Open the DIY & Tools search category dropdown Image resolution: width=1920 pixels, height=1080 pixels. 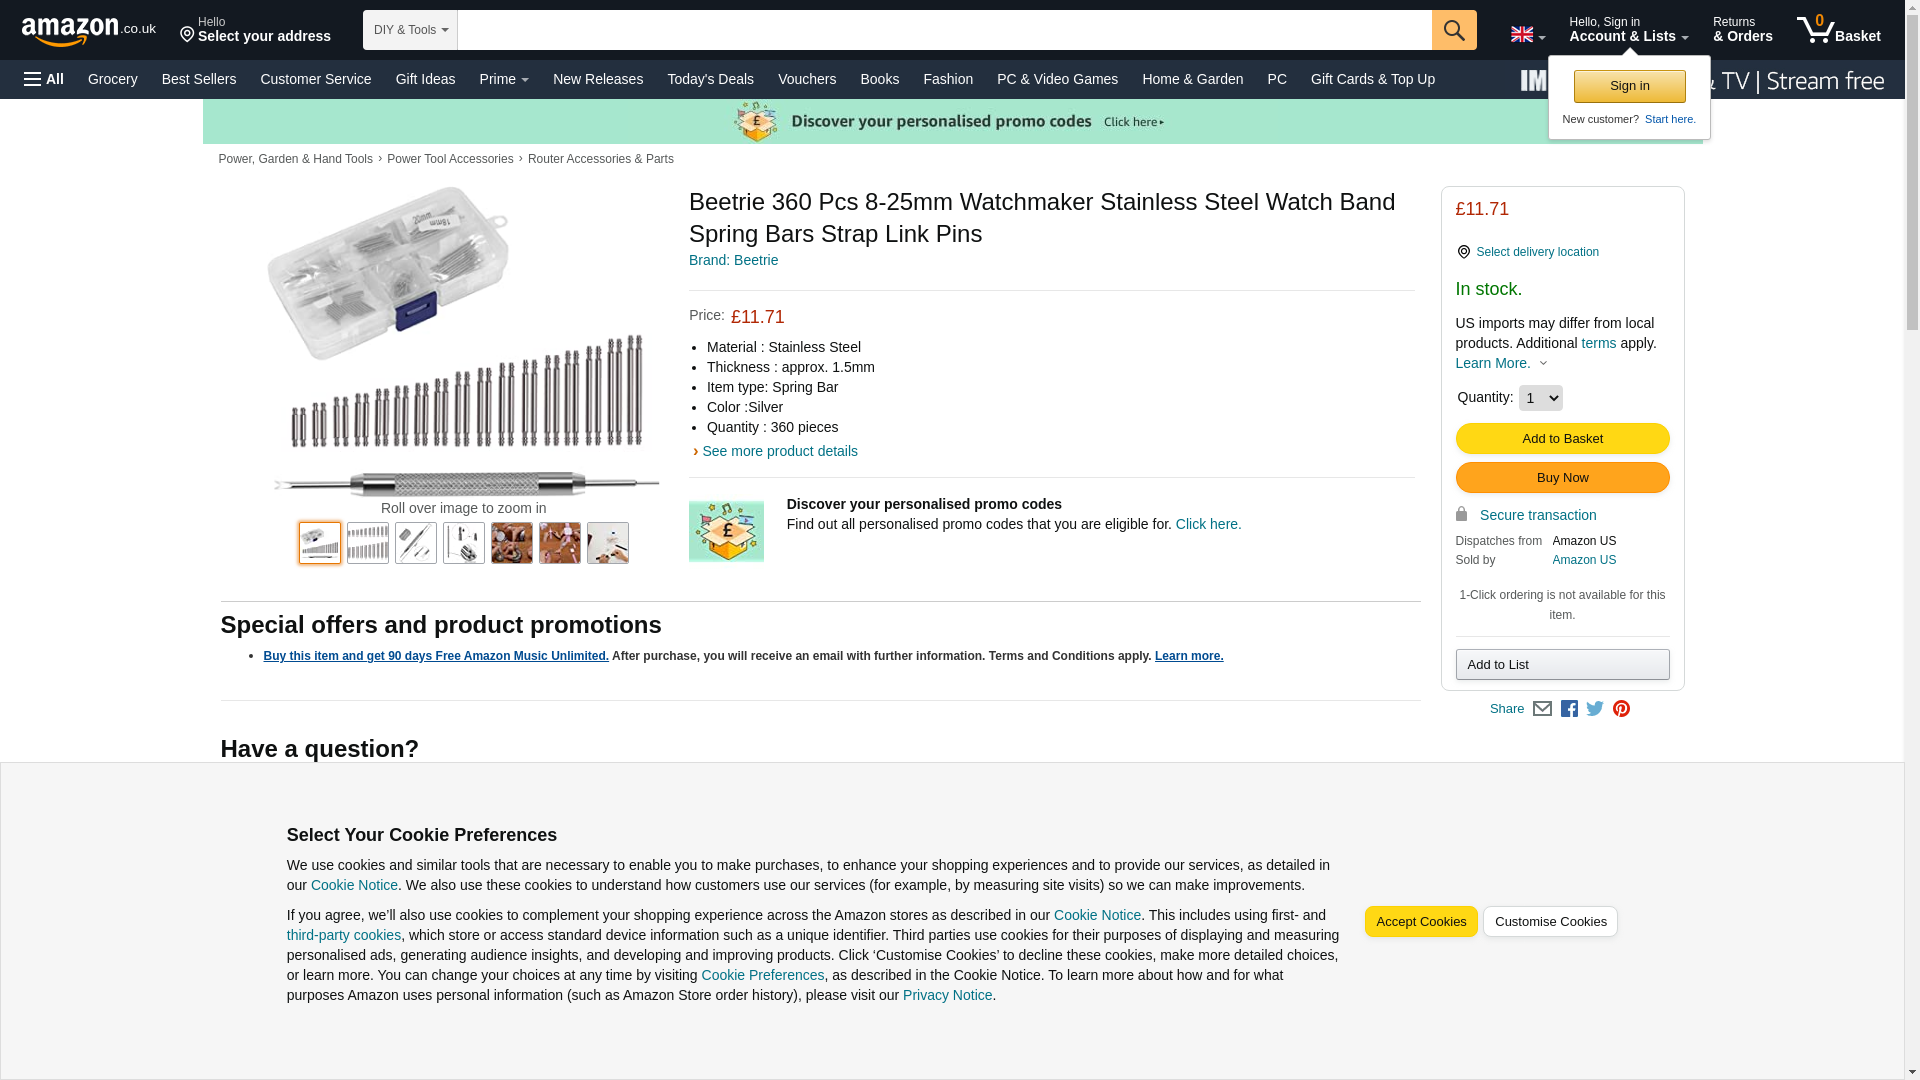[x=410, y=30]
